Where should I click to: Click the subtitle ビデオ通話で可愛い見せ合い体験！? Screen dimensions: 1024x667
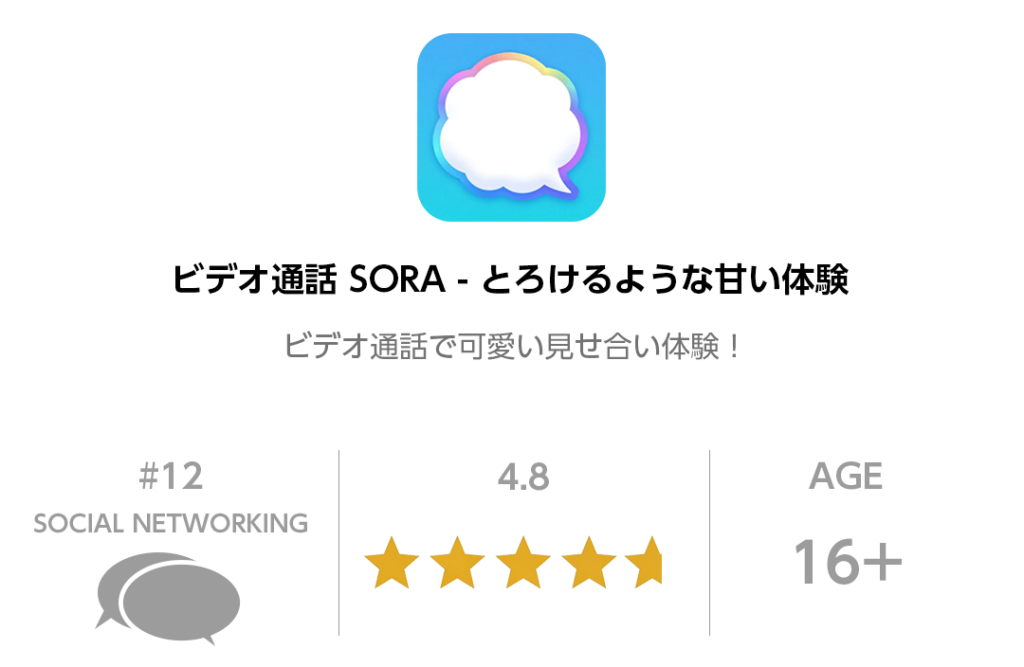[511, 346]
